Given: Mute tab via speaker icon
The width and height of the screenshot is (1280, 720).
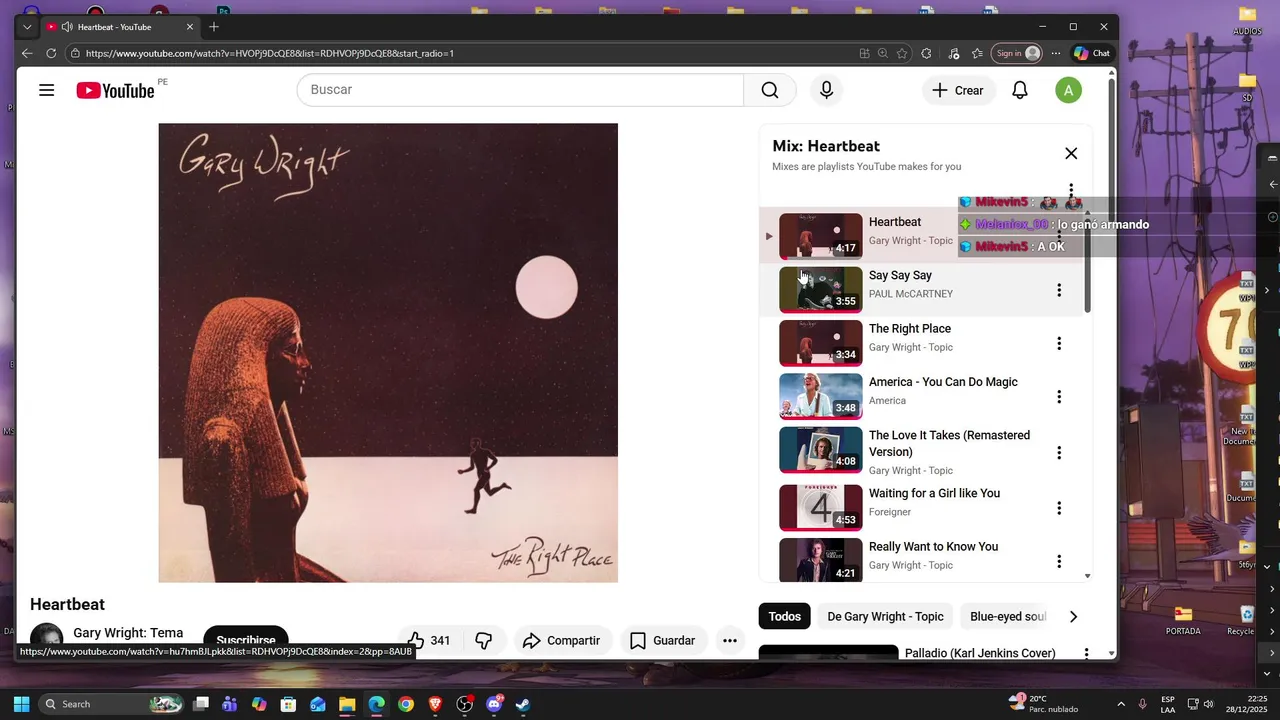Looking at the screenshot, I should click(66, 27).
